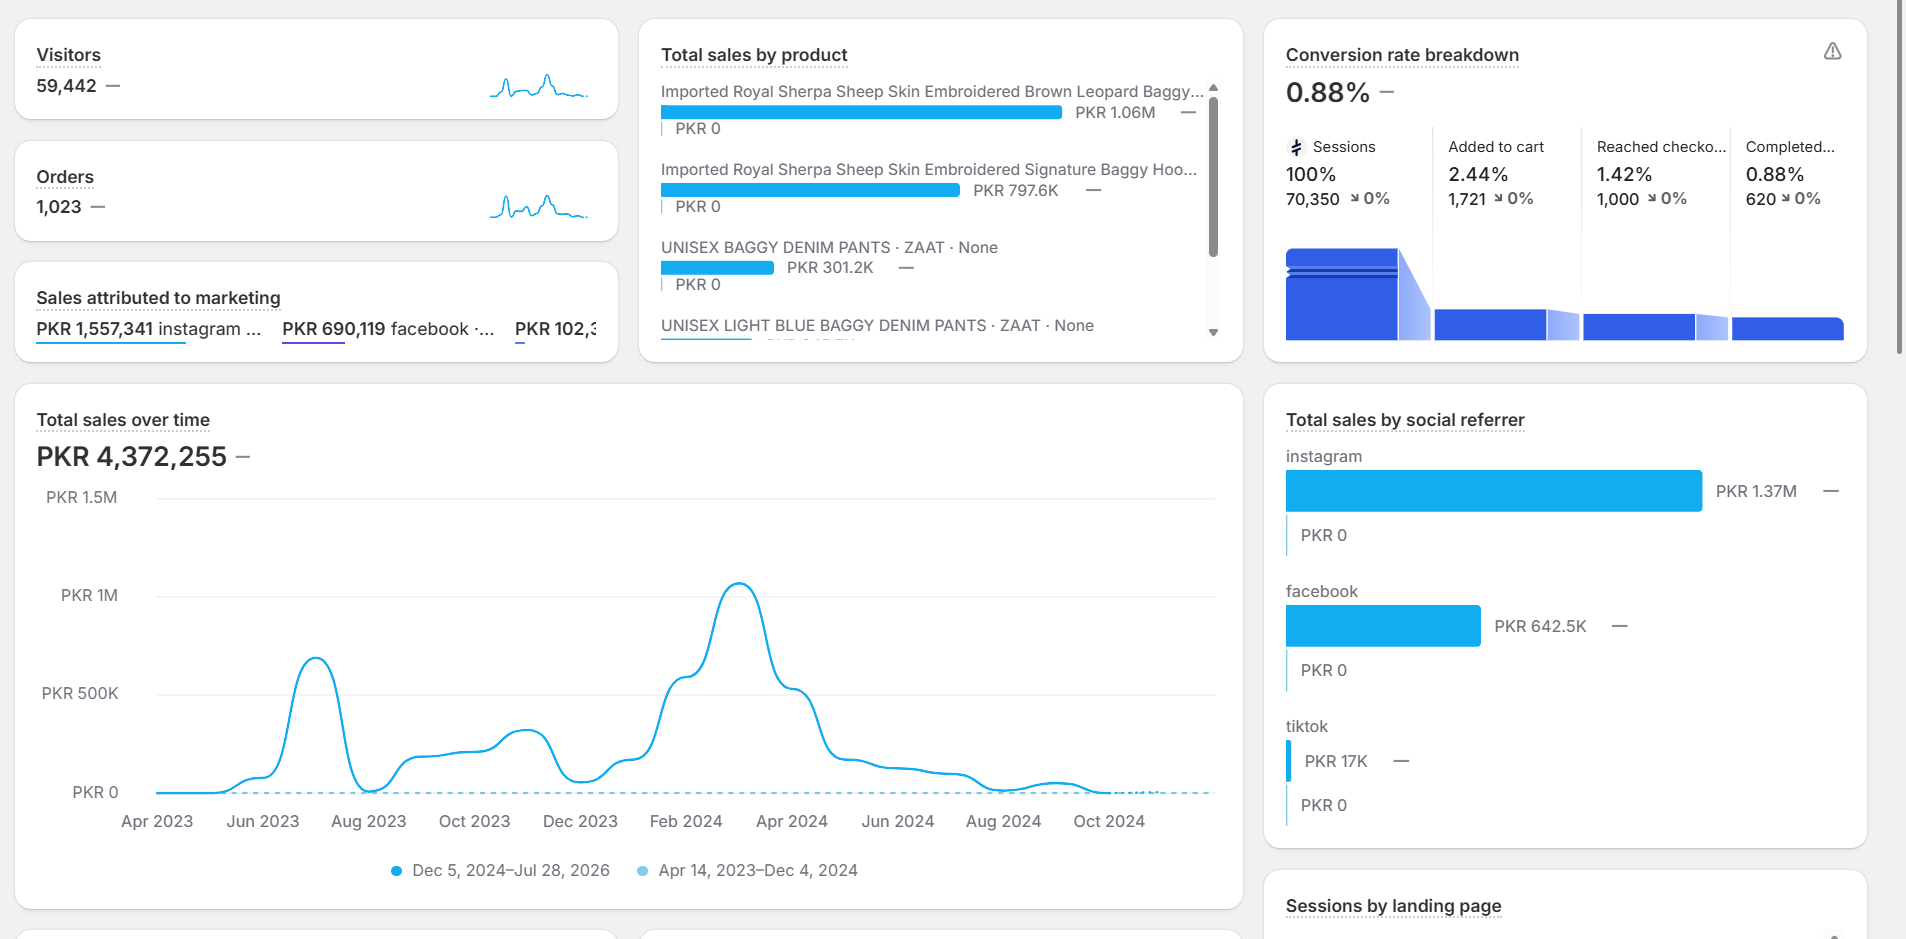The width and height of the screenshot is (1906, 939).
Task: Click the tiktok PKR 17K bar
Action: (x=1288, y=761)
